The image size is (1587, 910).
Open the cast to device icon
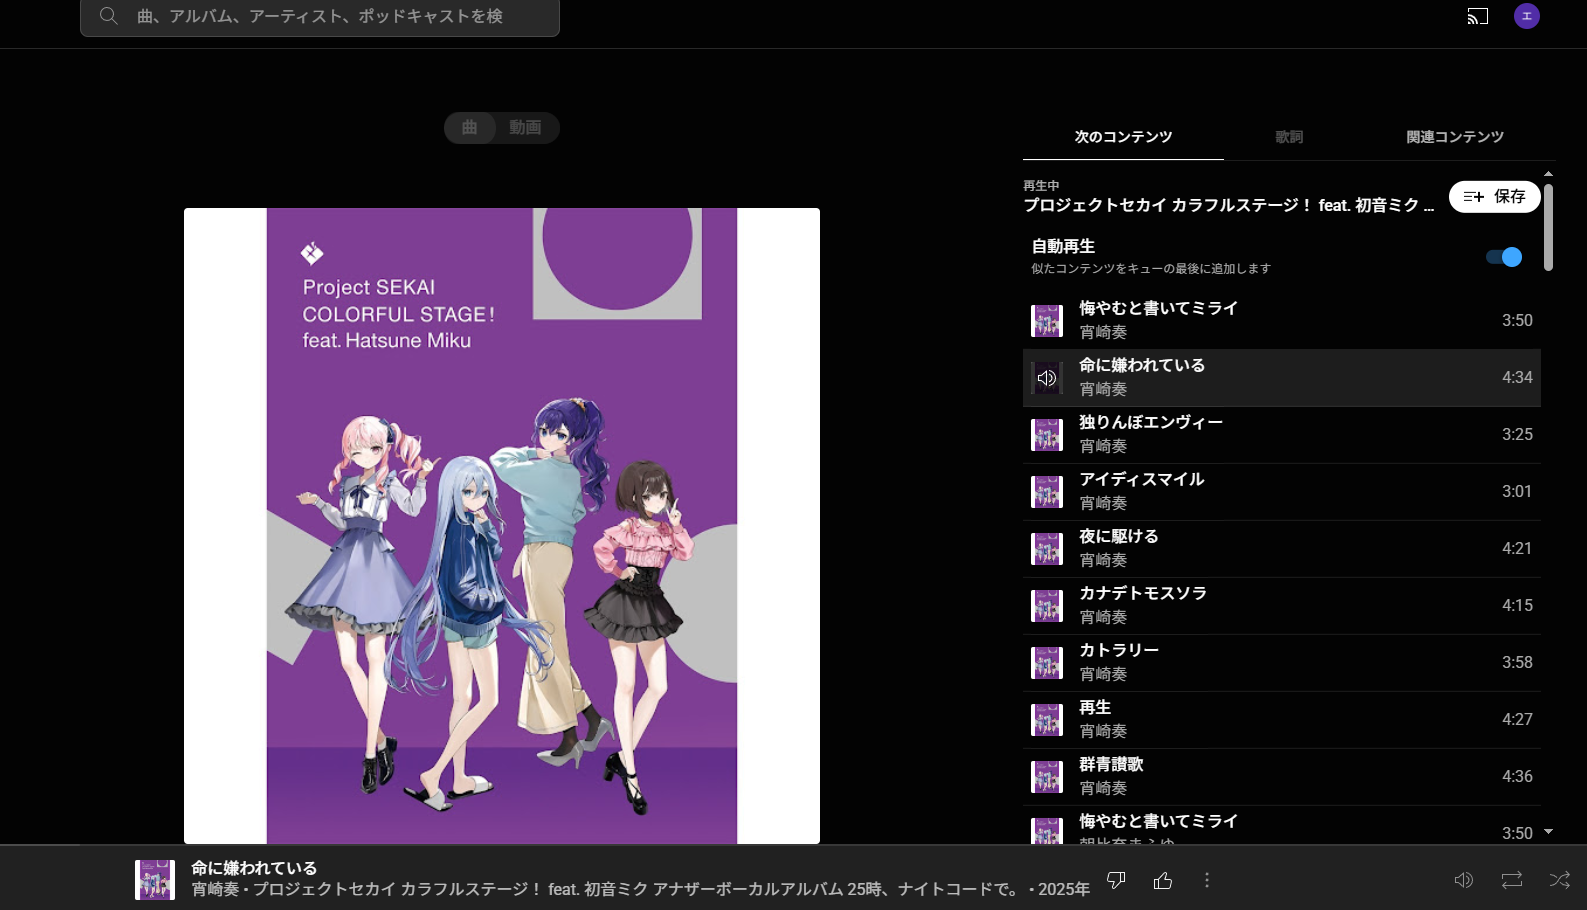point(1478,16)
